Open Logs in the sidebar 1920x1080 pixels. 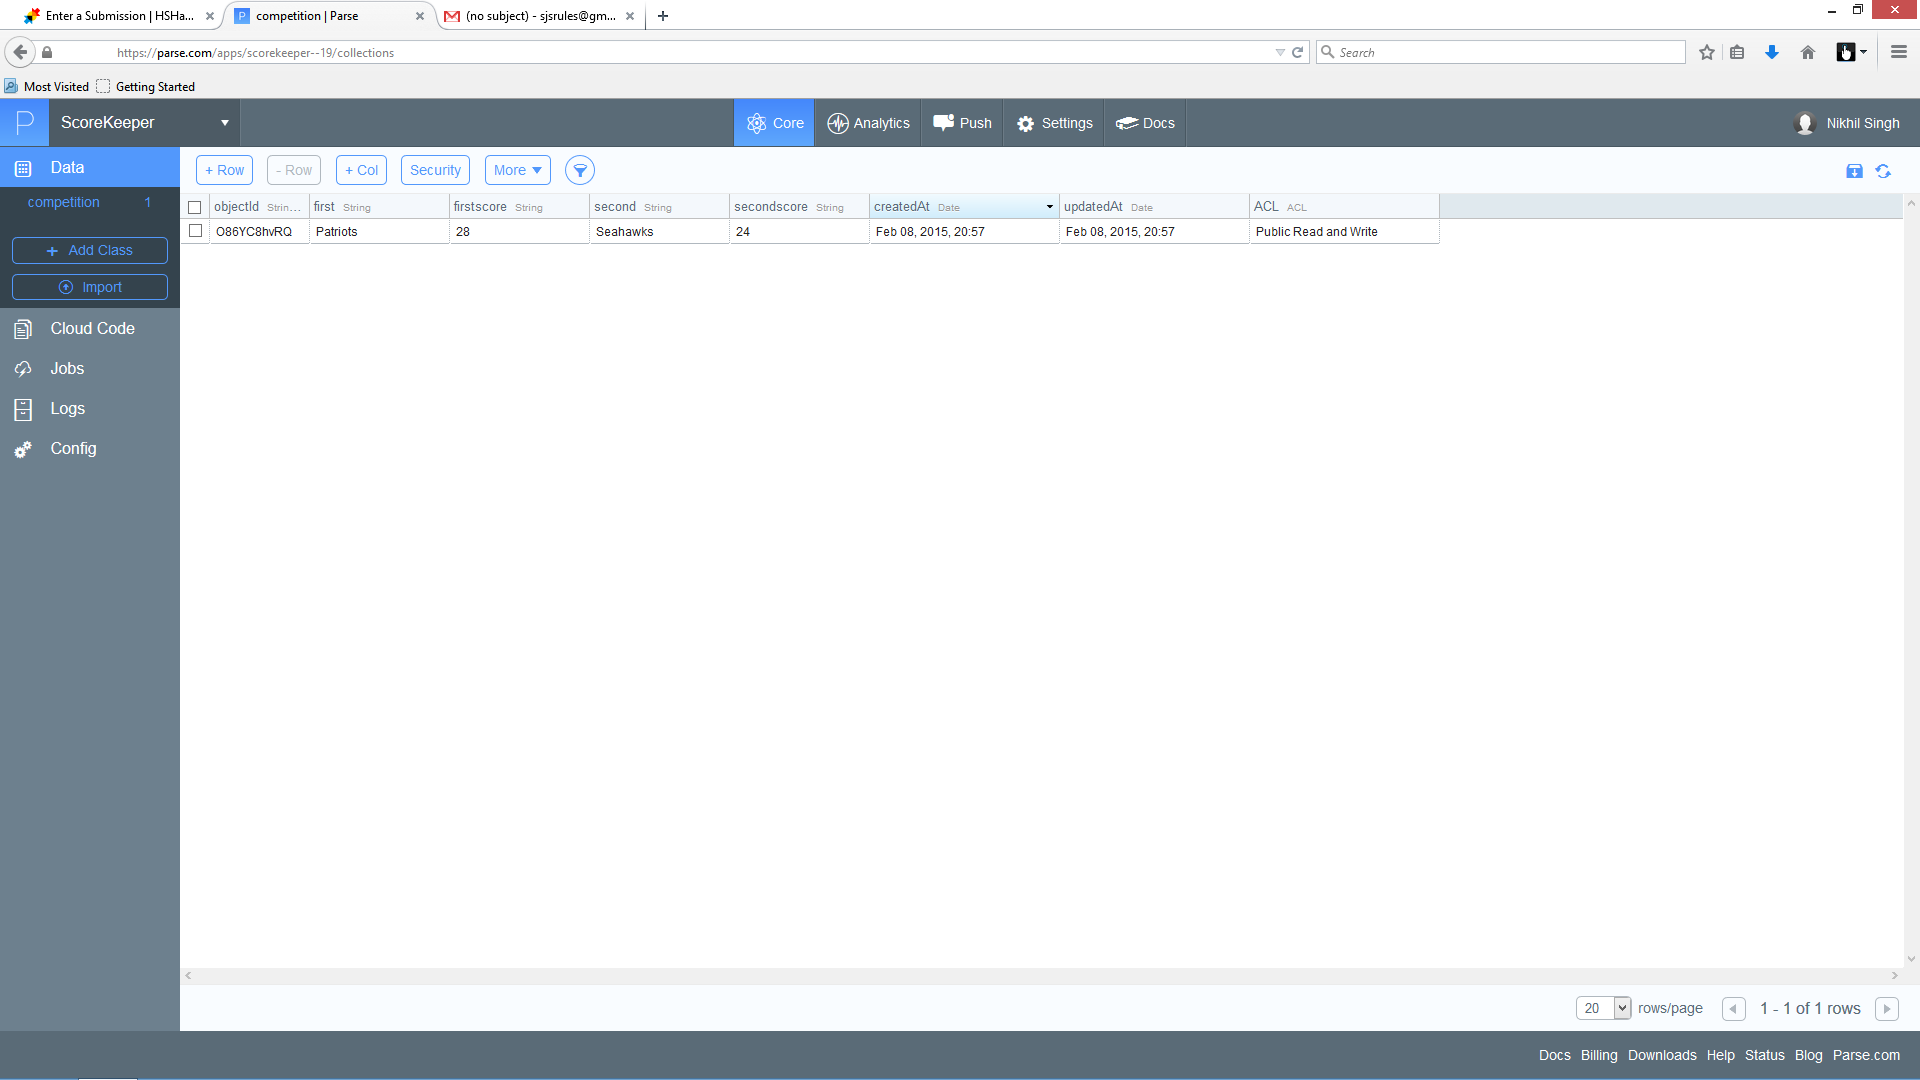[67, 409]
